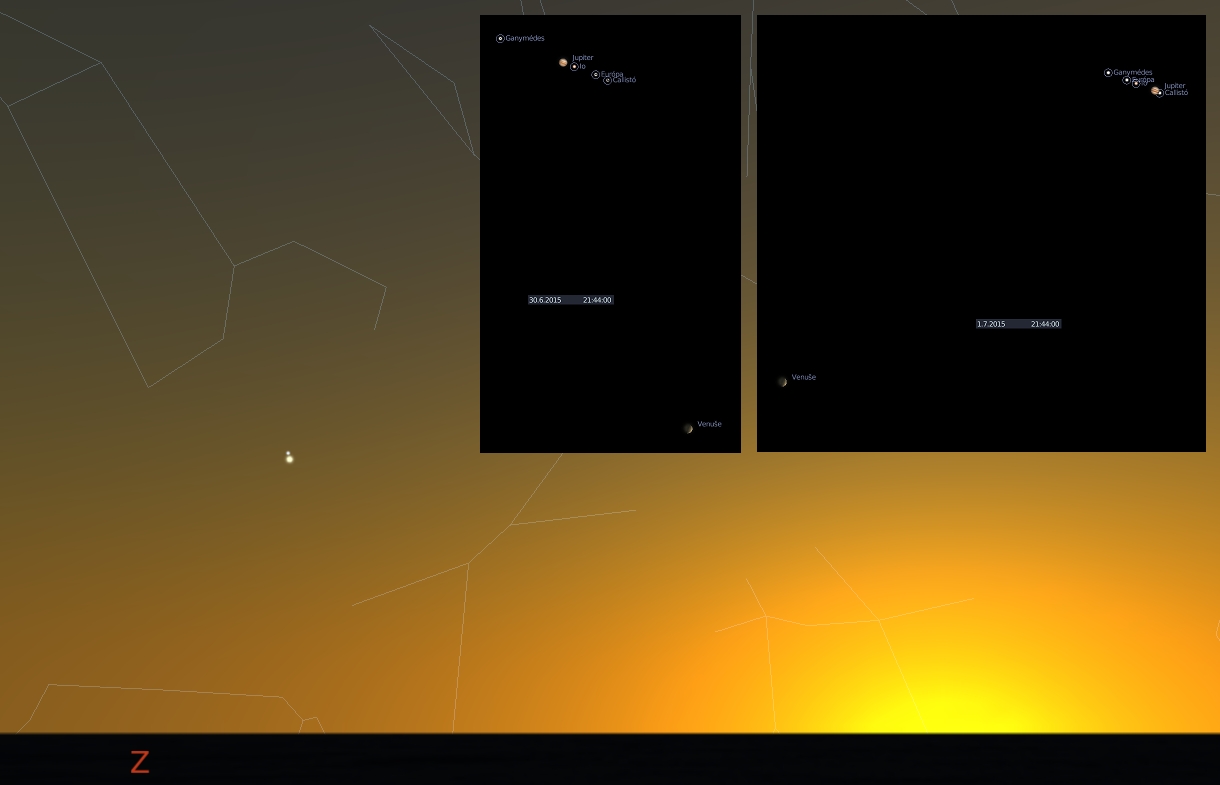Click Io moon marker in the 30.6.2015 inset

point(574,67)
